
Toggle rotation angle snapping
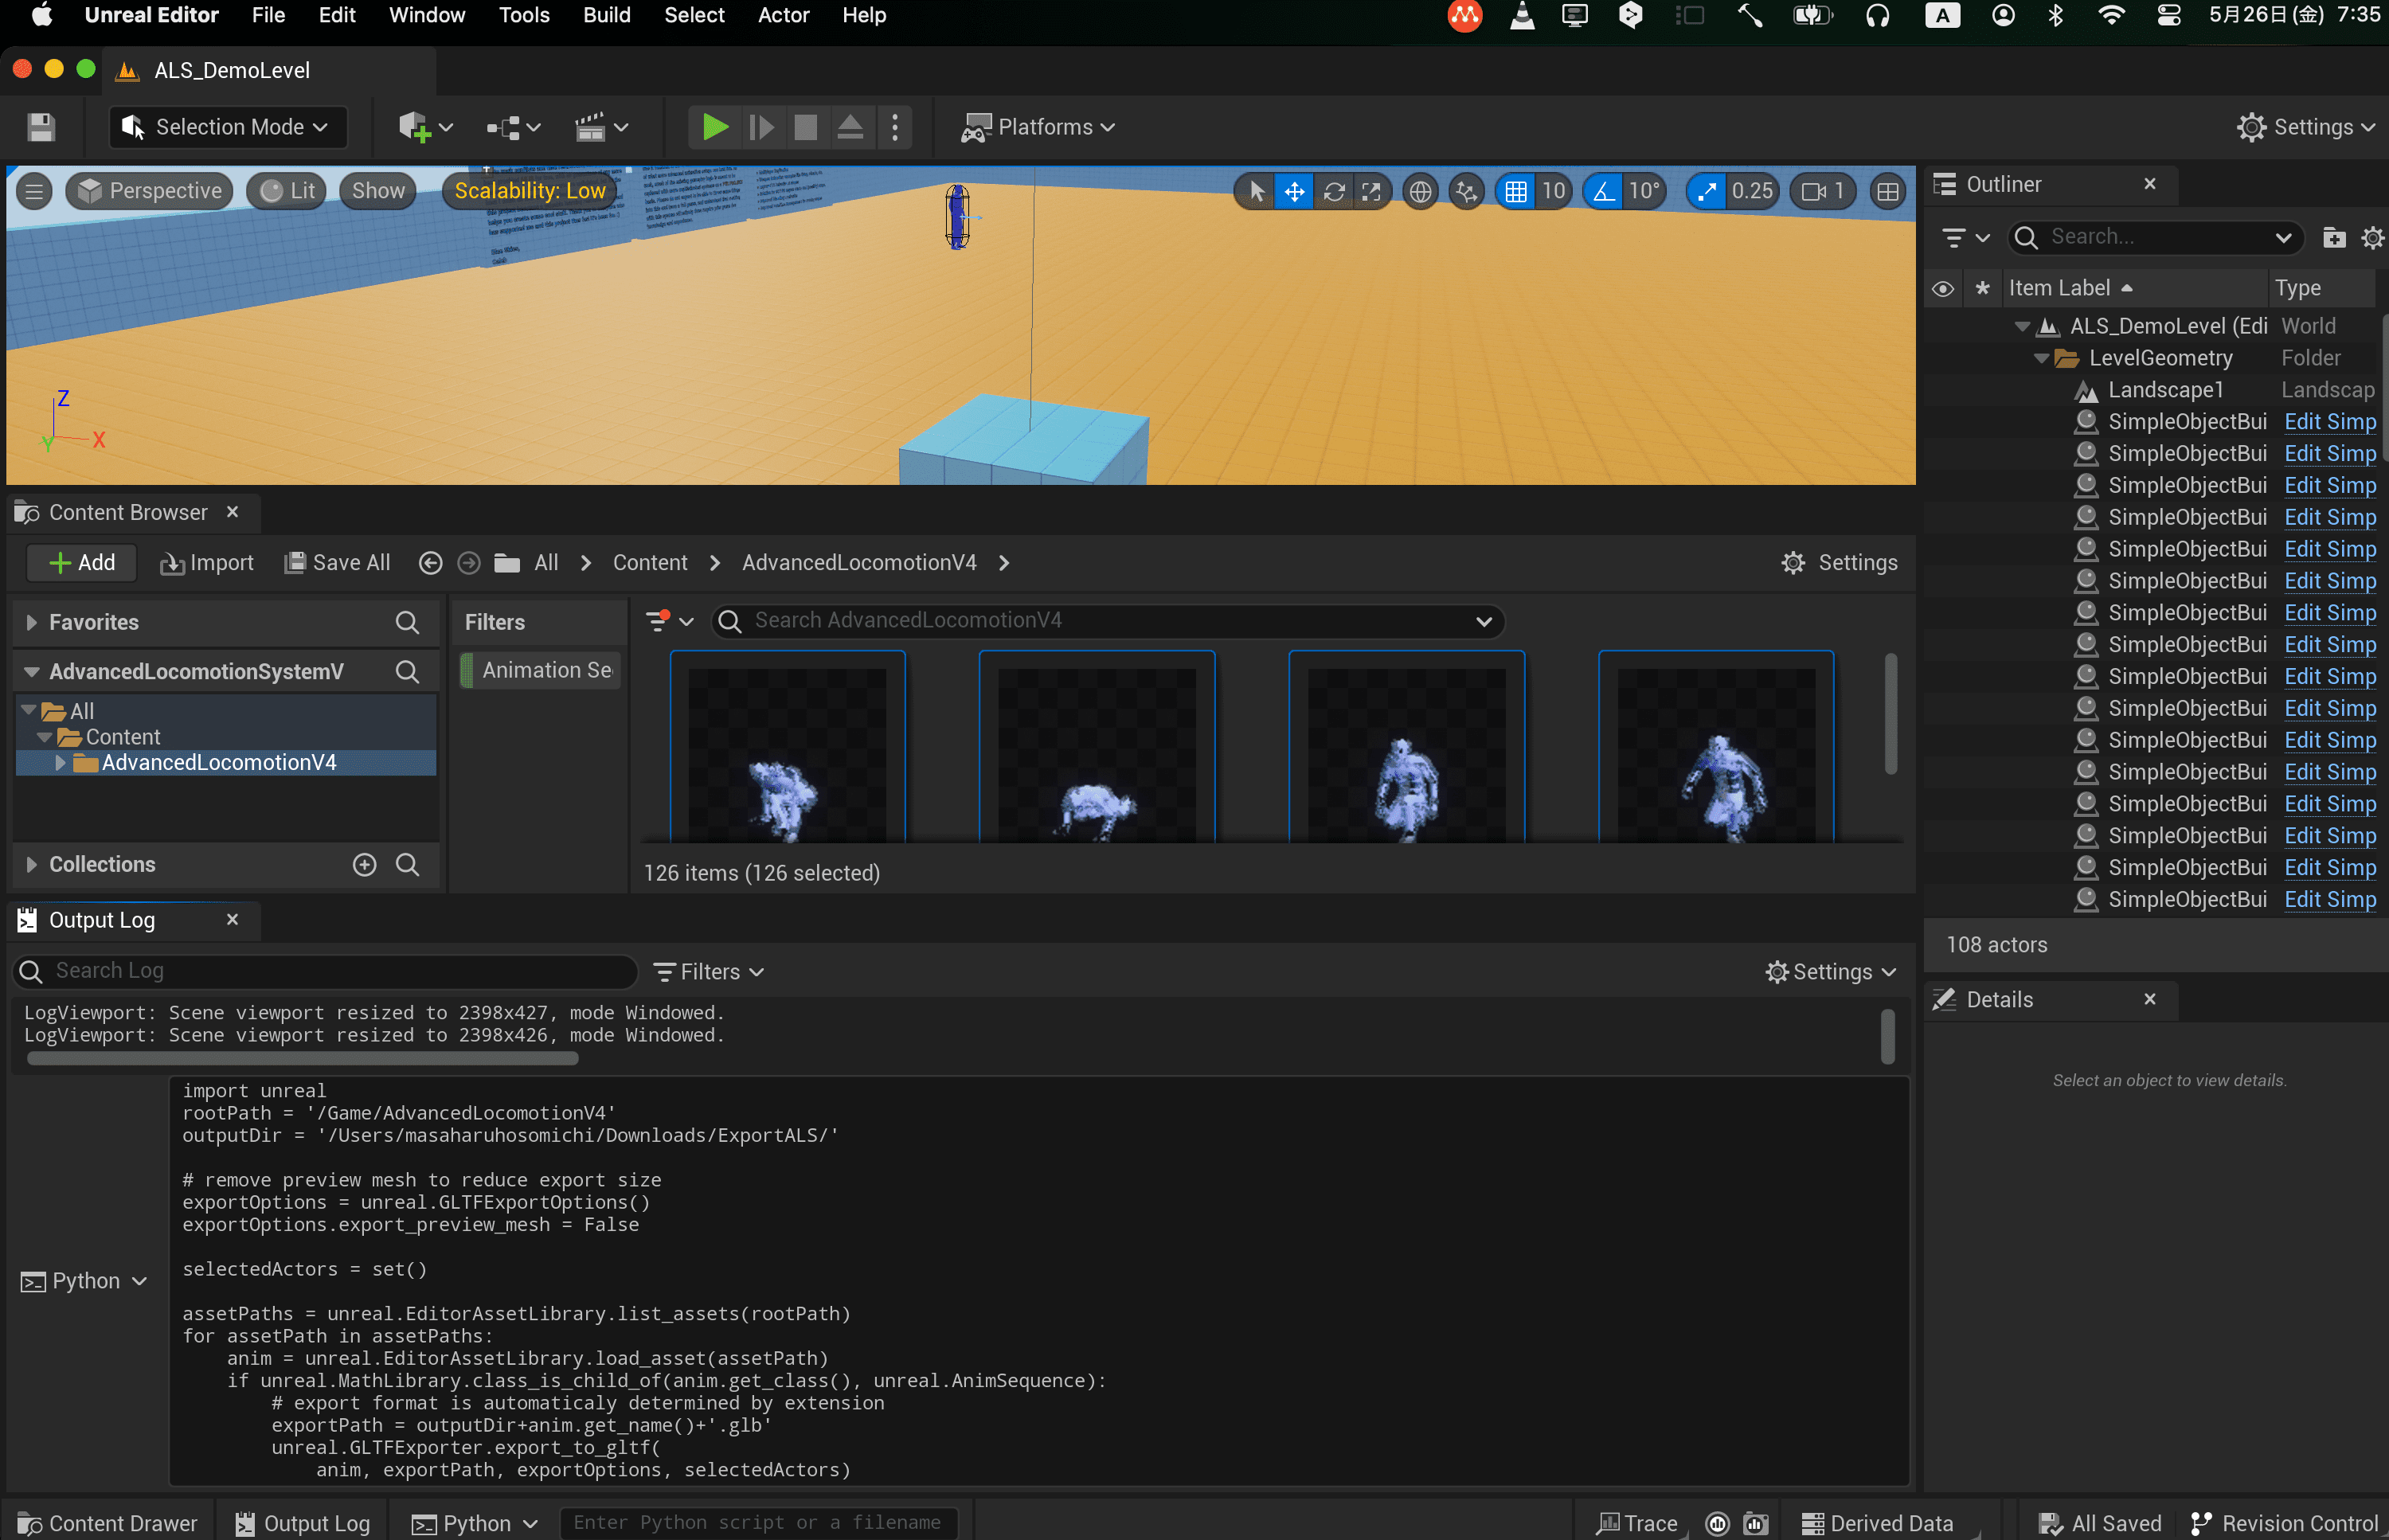pyautogui.click(x=1603, y=191)
